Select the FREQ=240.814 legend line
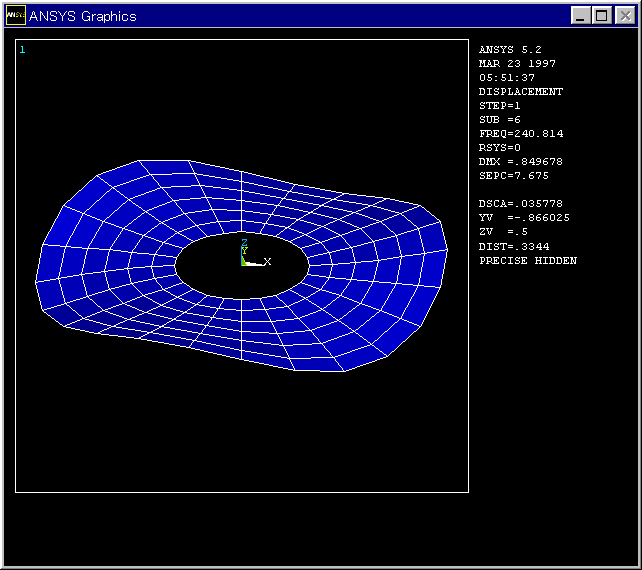The height and width of the screenshot is (570, 642). pos(520,133)
